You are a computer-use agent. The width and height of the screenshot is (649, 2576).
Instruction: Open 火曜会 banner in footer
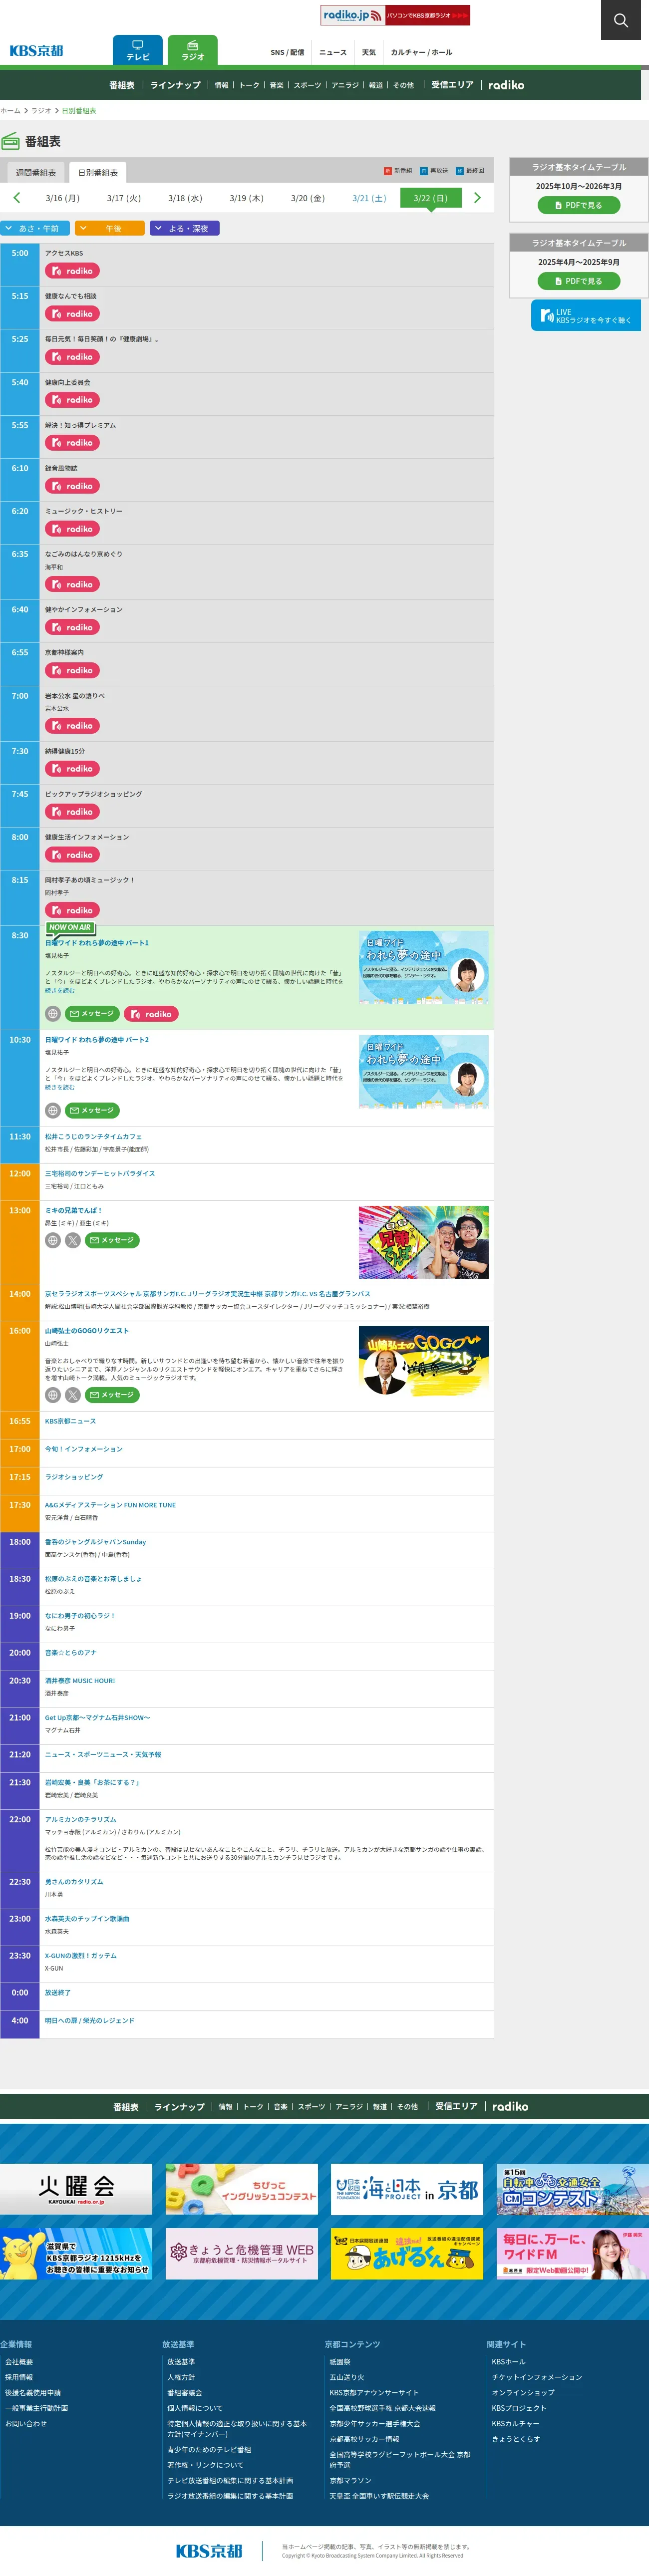point(76,2189)
